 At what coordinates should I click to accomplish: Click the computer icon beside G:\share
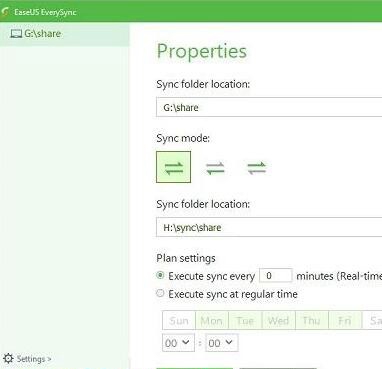(16, 34)
